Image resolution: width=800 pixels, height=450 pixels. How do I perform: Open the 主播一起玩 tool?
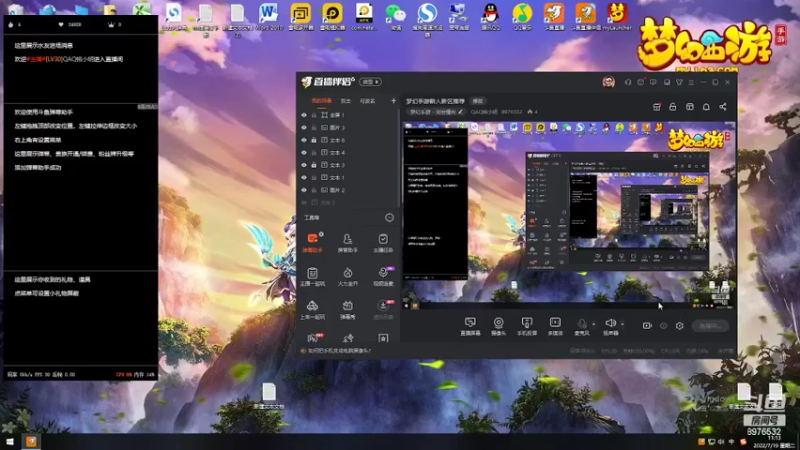[312, 276]
